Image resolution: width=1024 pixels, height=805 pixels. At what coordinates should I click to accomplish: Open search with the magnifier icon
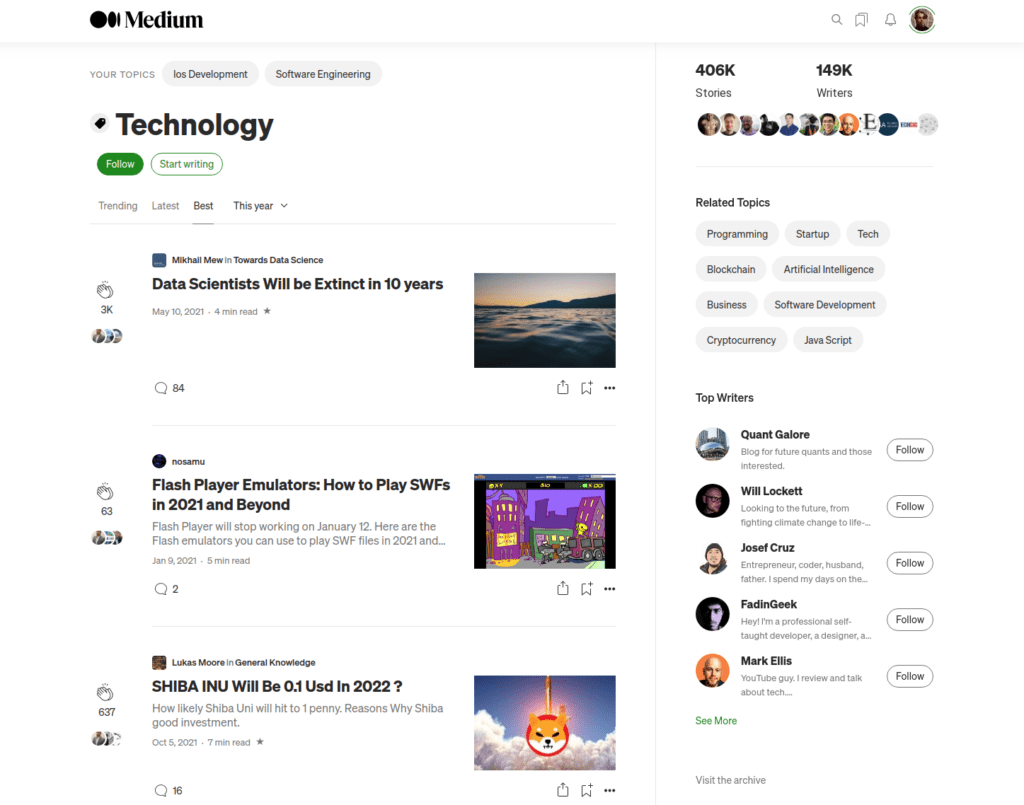836,20
